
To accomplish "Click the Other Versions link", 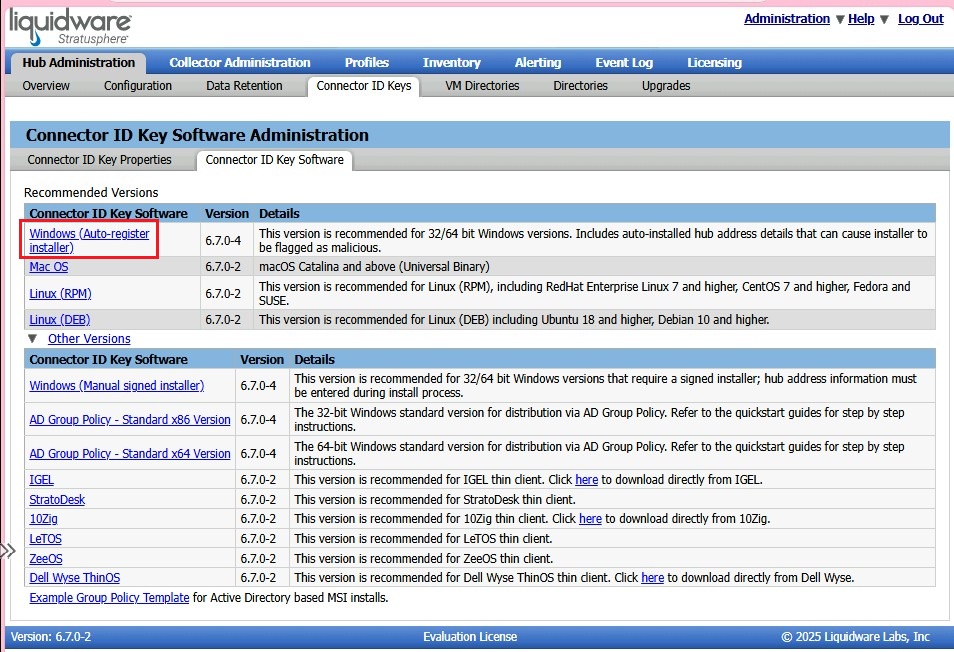I will click(x=89, y=339).
